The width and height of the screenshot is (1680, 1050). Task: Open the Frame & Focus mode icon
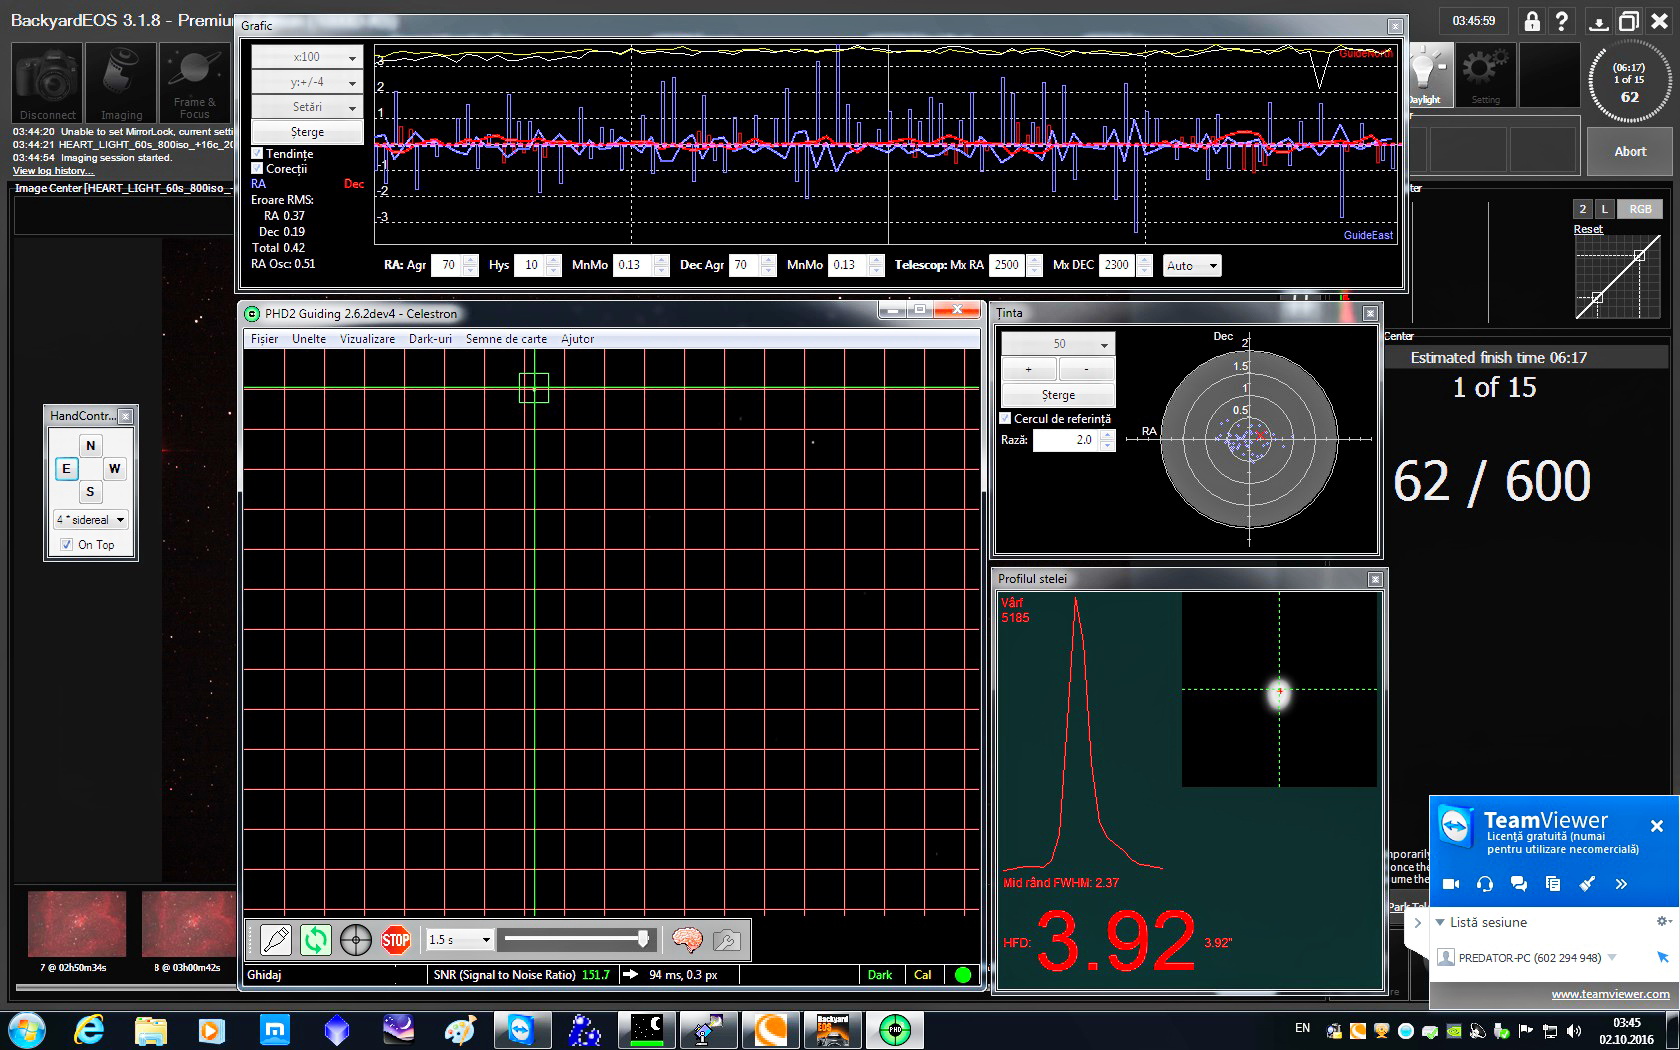coord(194,84)
